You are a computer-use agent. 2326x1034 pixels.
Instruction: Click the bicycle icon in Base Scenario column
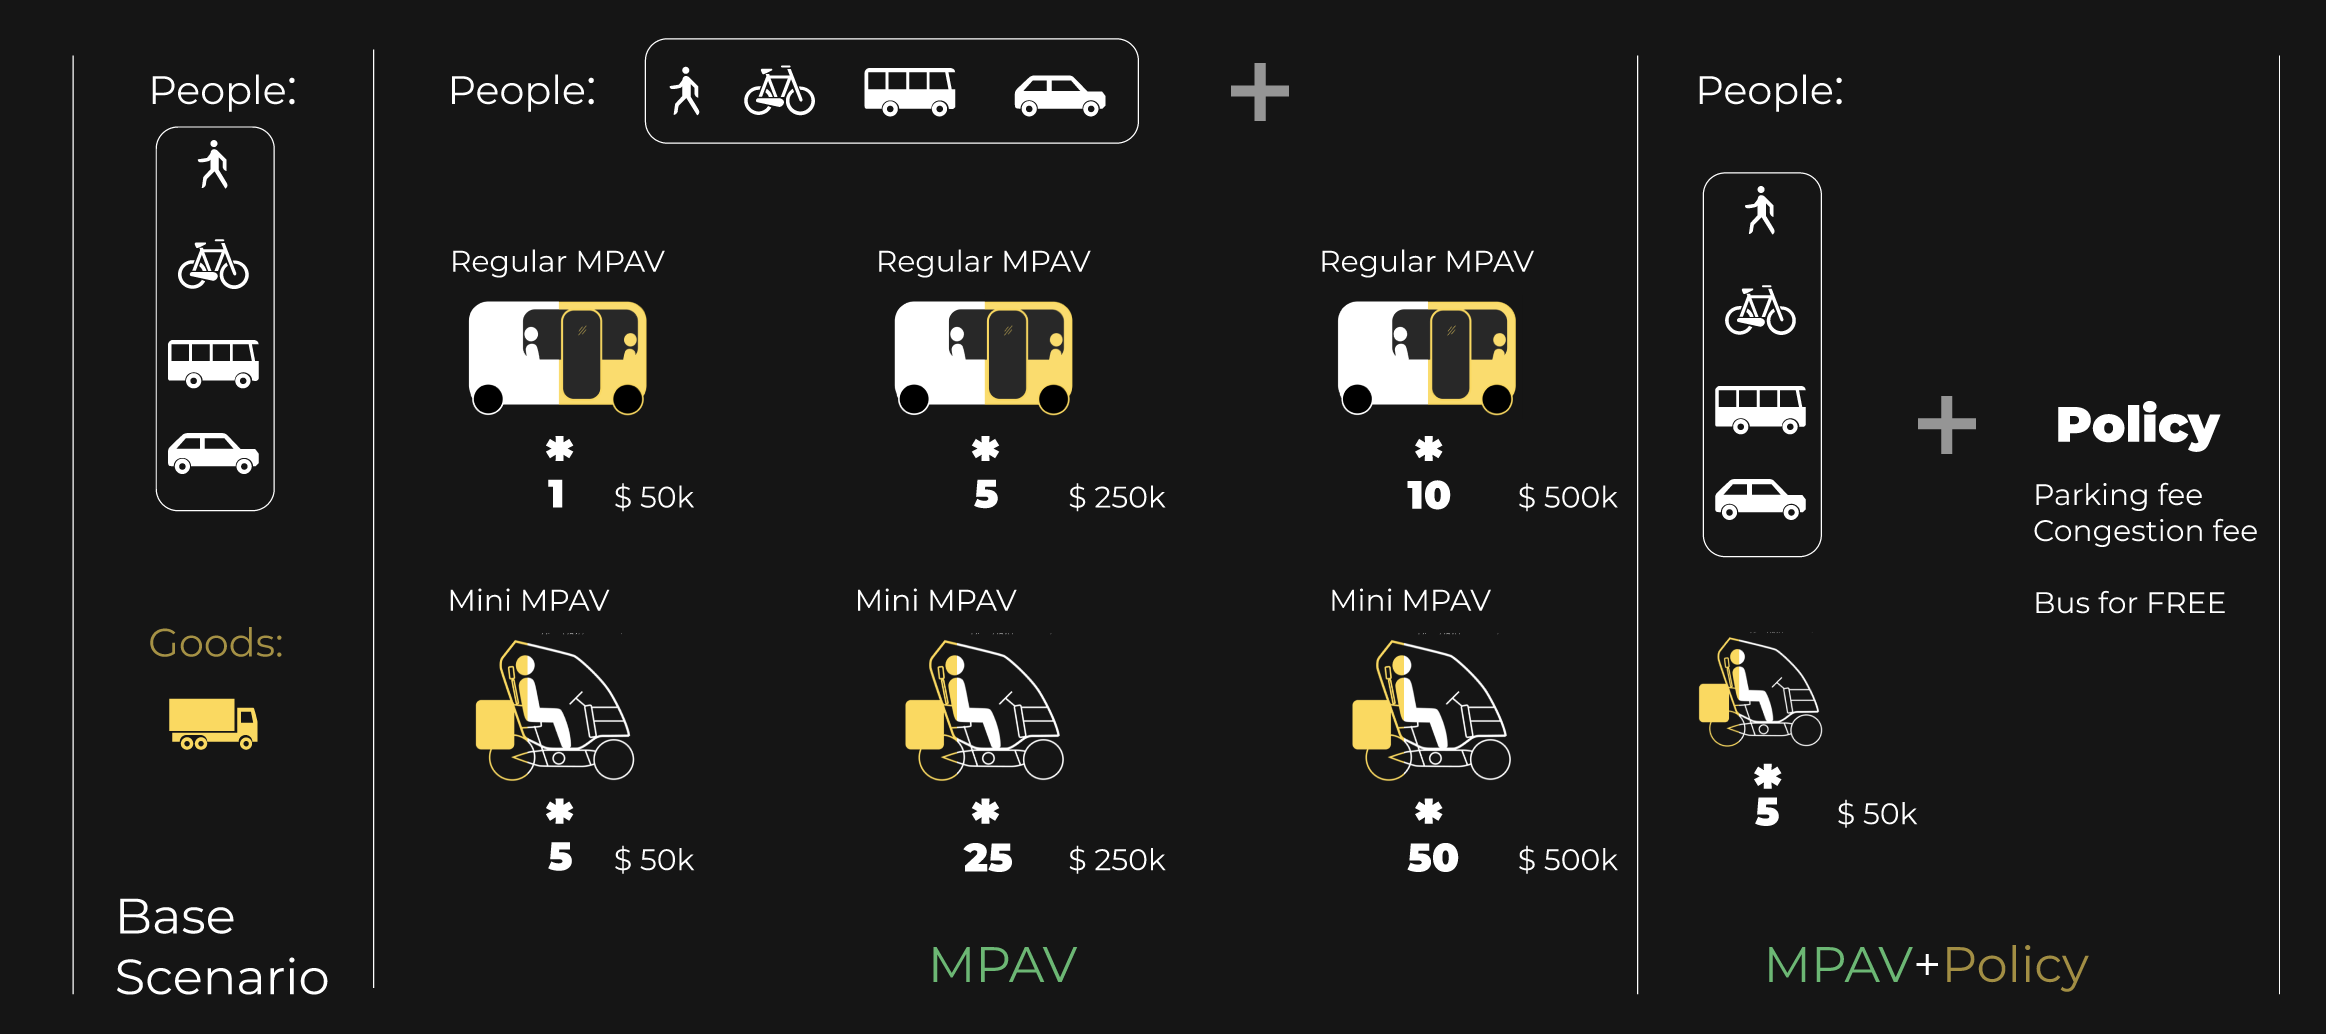213,264
